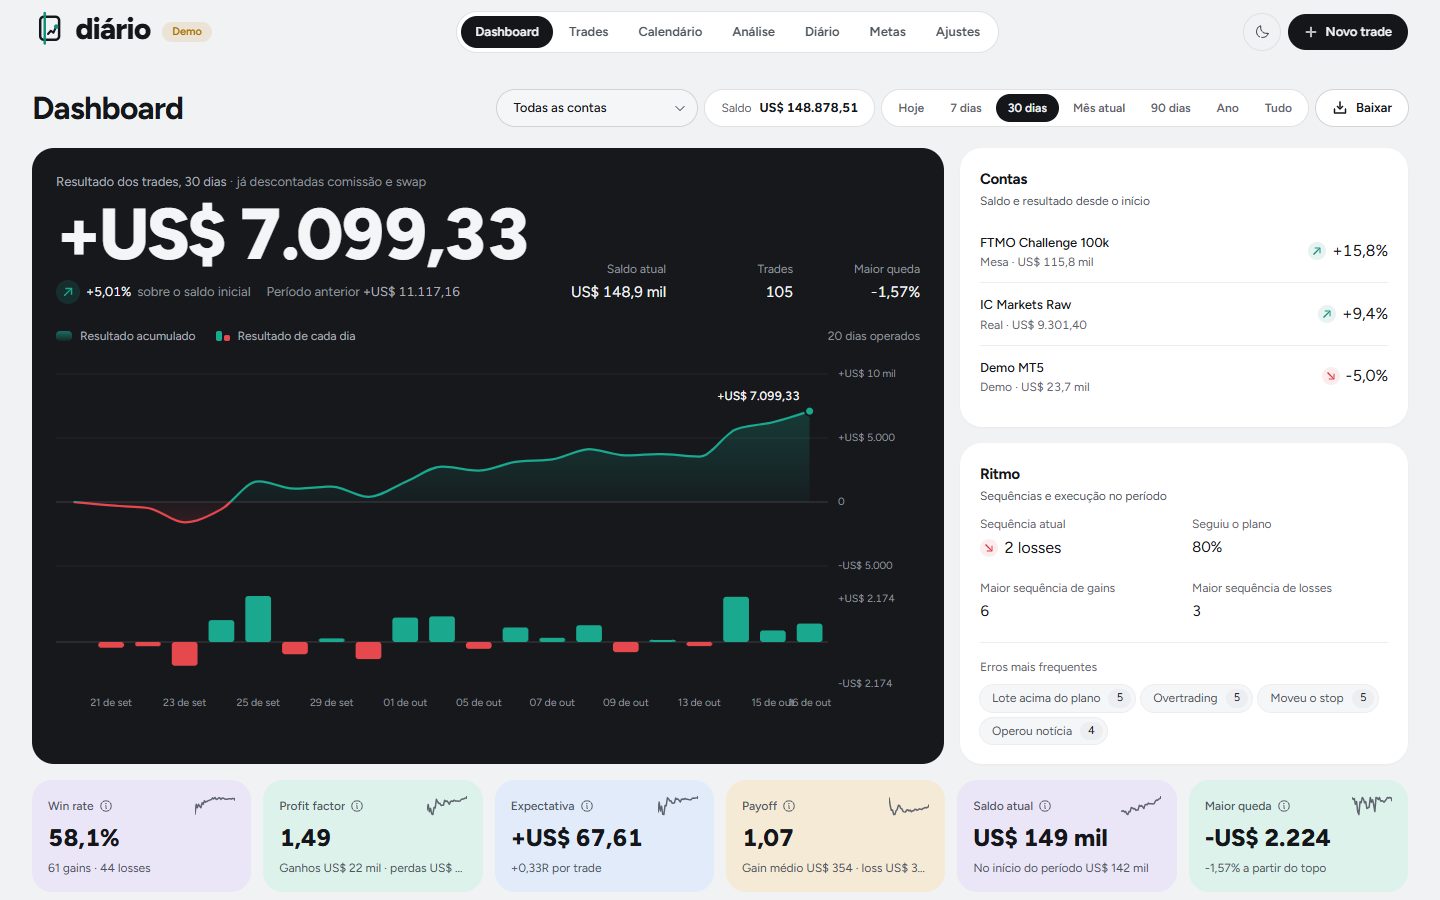Click the Expectativa +US$ 67,61 value
1440x900 pixels.
tap(576, 838)
